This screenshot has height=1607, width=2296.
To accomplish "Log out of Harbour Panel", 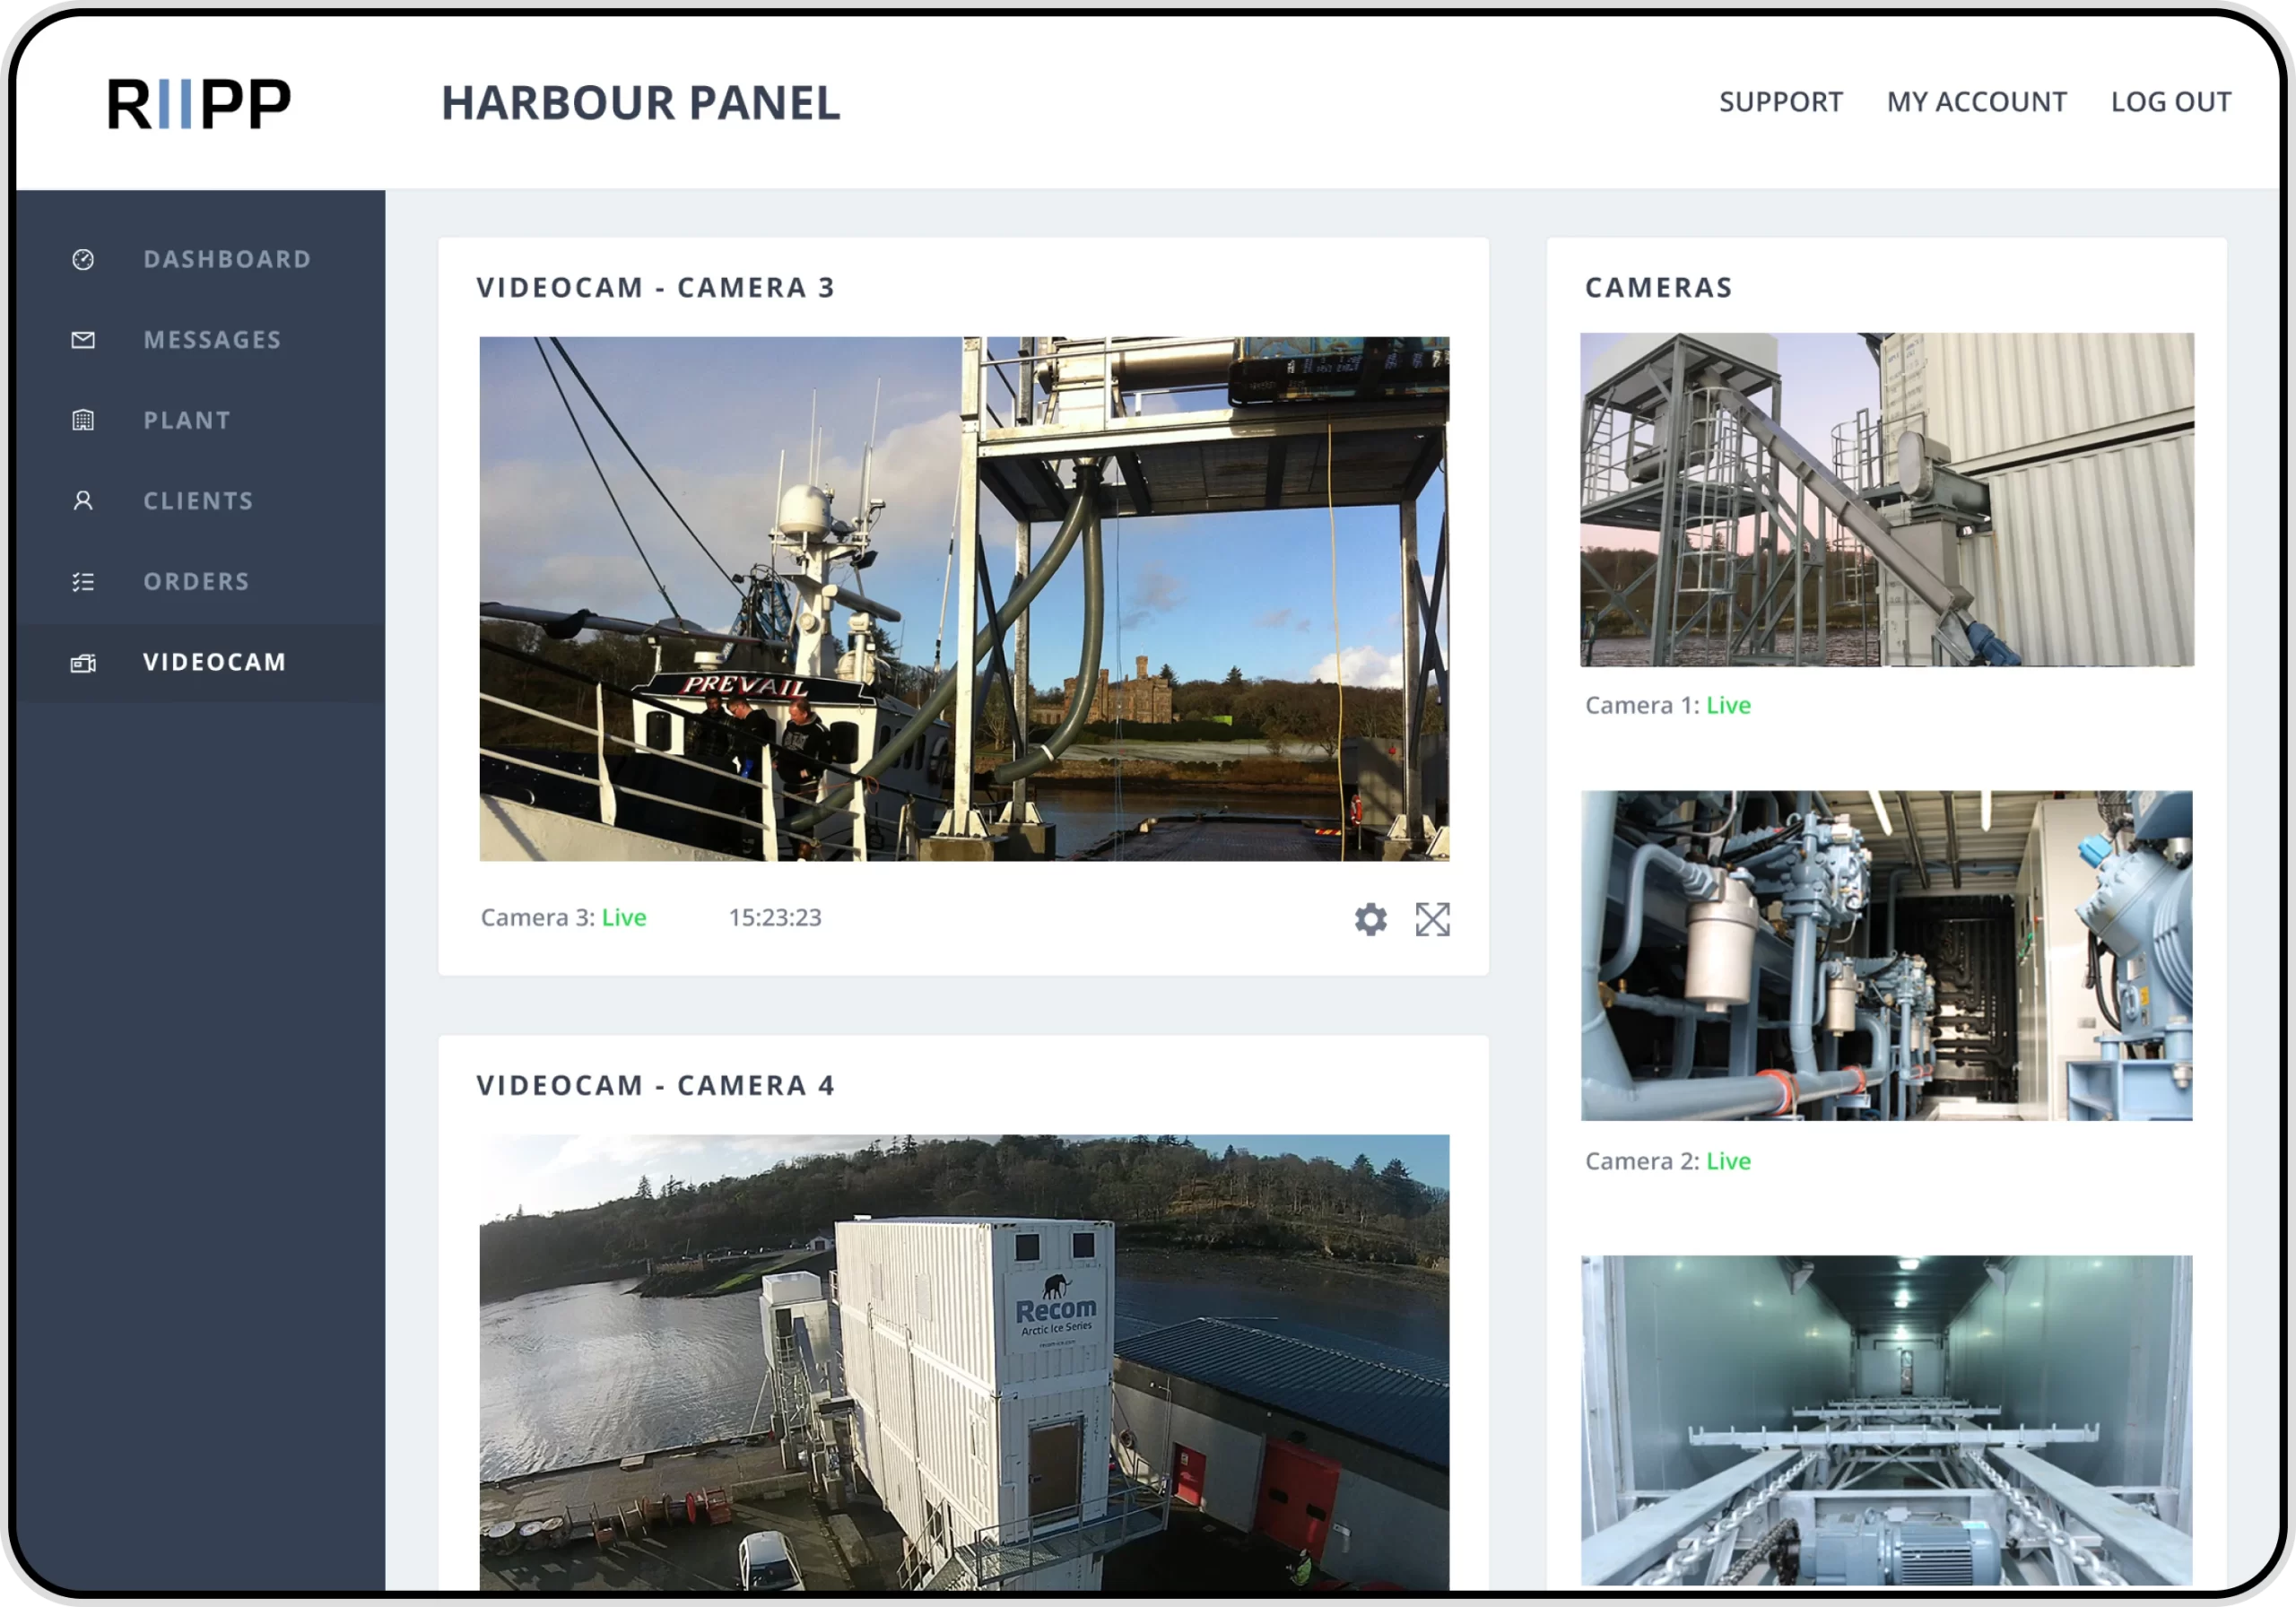I will tap(2170, 102).
